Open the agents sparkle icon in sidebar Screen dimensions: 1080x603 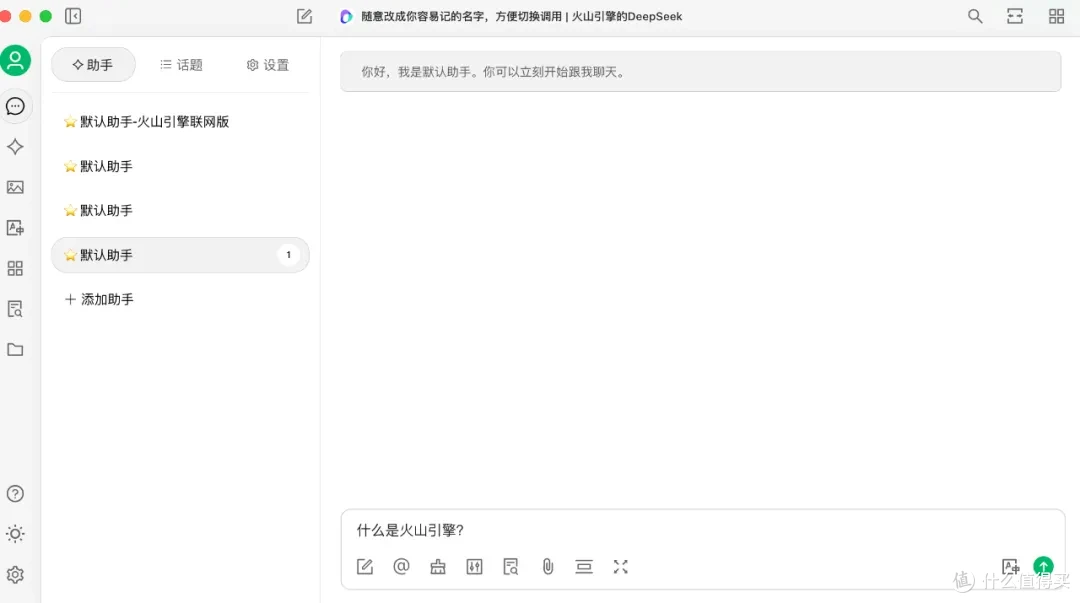tap(15, 147)
